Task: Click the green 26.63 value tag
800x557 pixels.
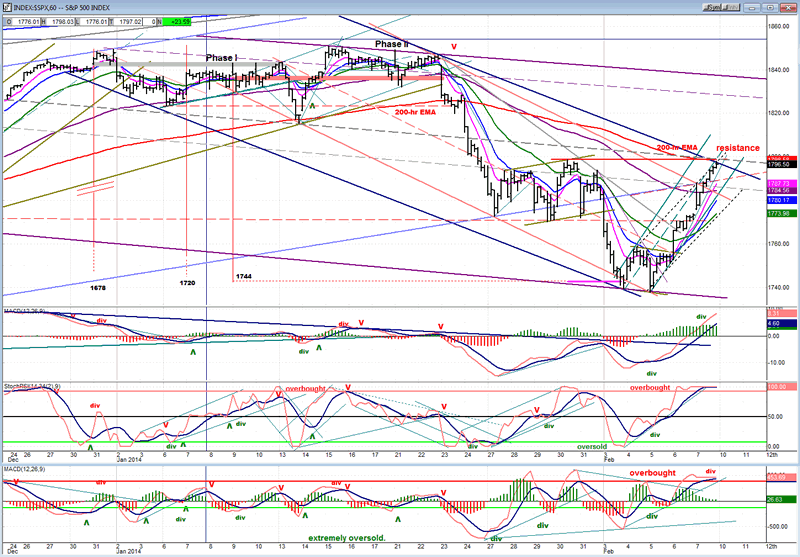Action: click(x=781, y=500)
